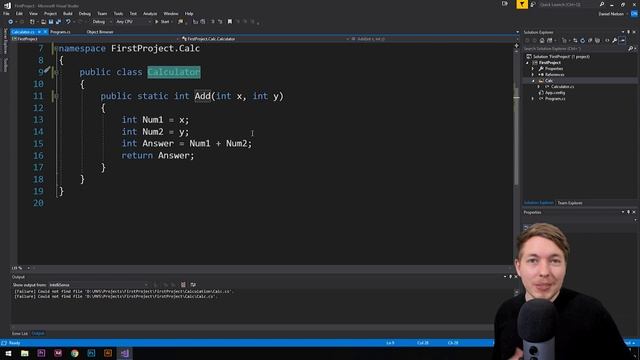Open the Window menu
This screenshot has height=360, width=640.
pyautogui.click(x=171, y=13)
